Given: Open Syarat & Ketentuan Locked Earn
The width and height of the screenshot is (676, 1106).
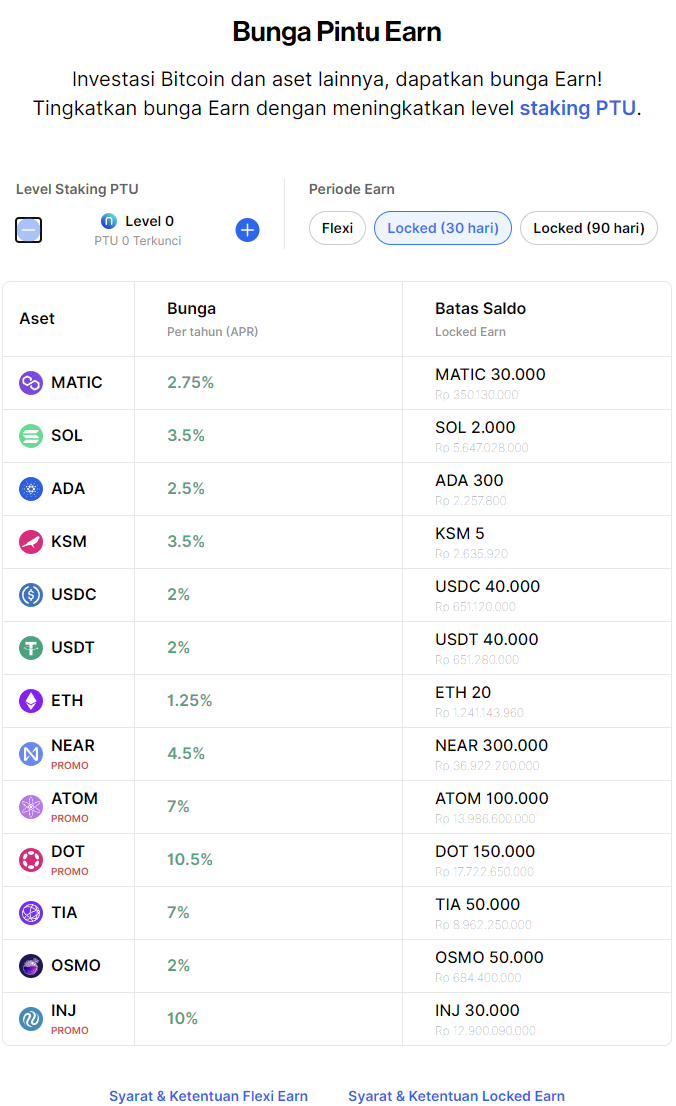Looking at the screenshot, I should pos(457,1096).
